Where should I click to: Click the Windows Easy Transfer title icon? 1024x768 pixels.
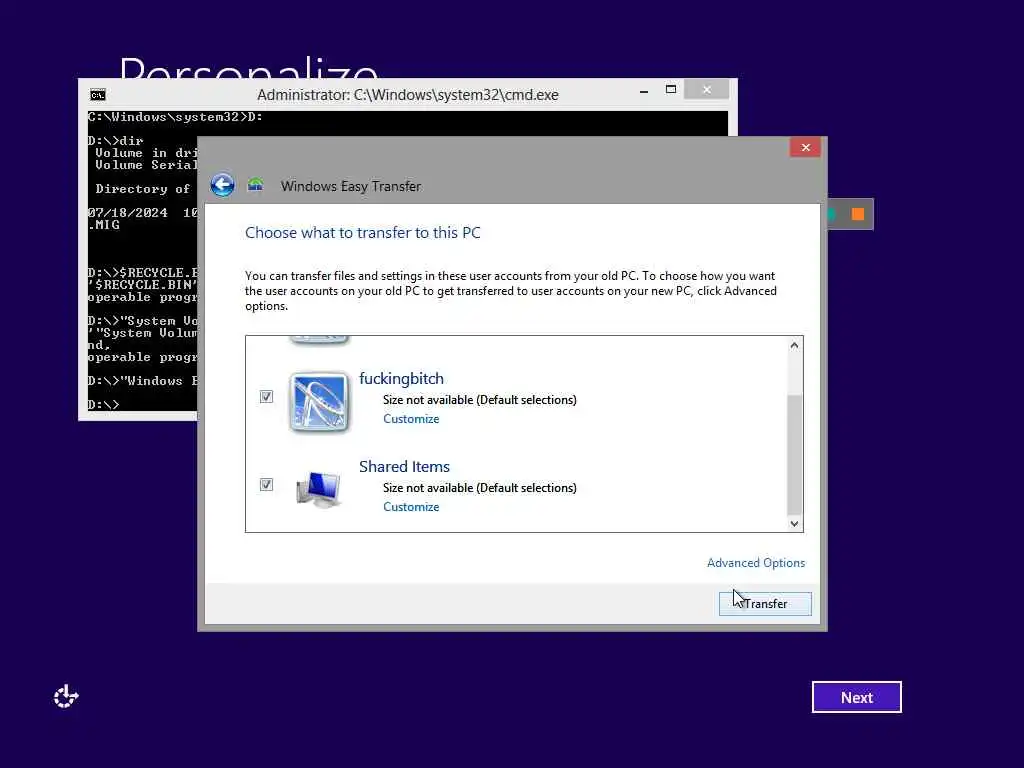coord(255,185)
